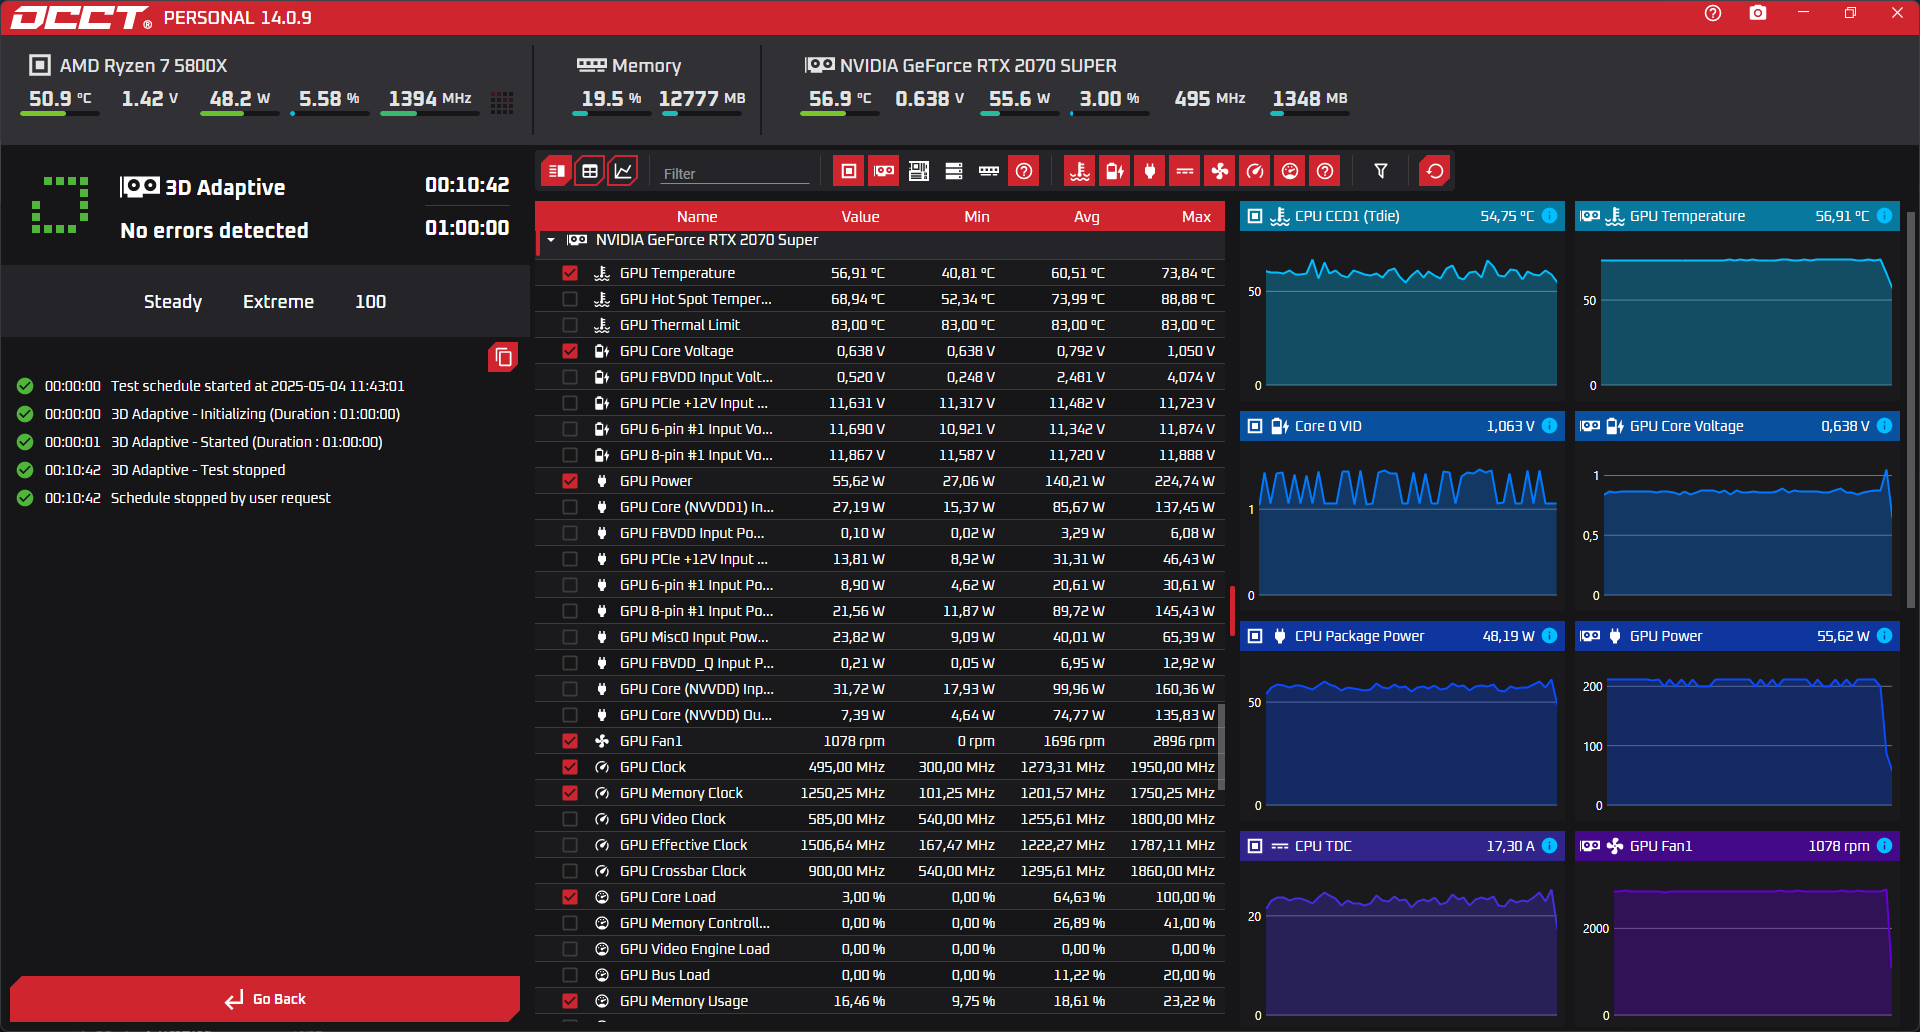Click the Go Back button

(x=265, y=999)
